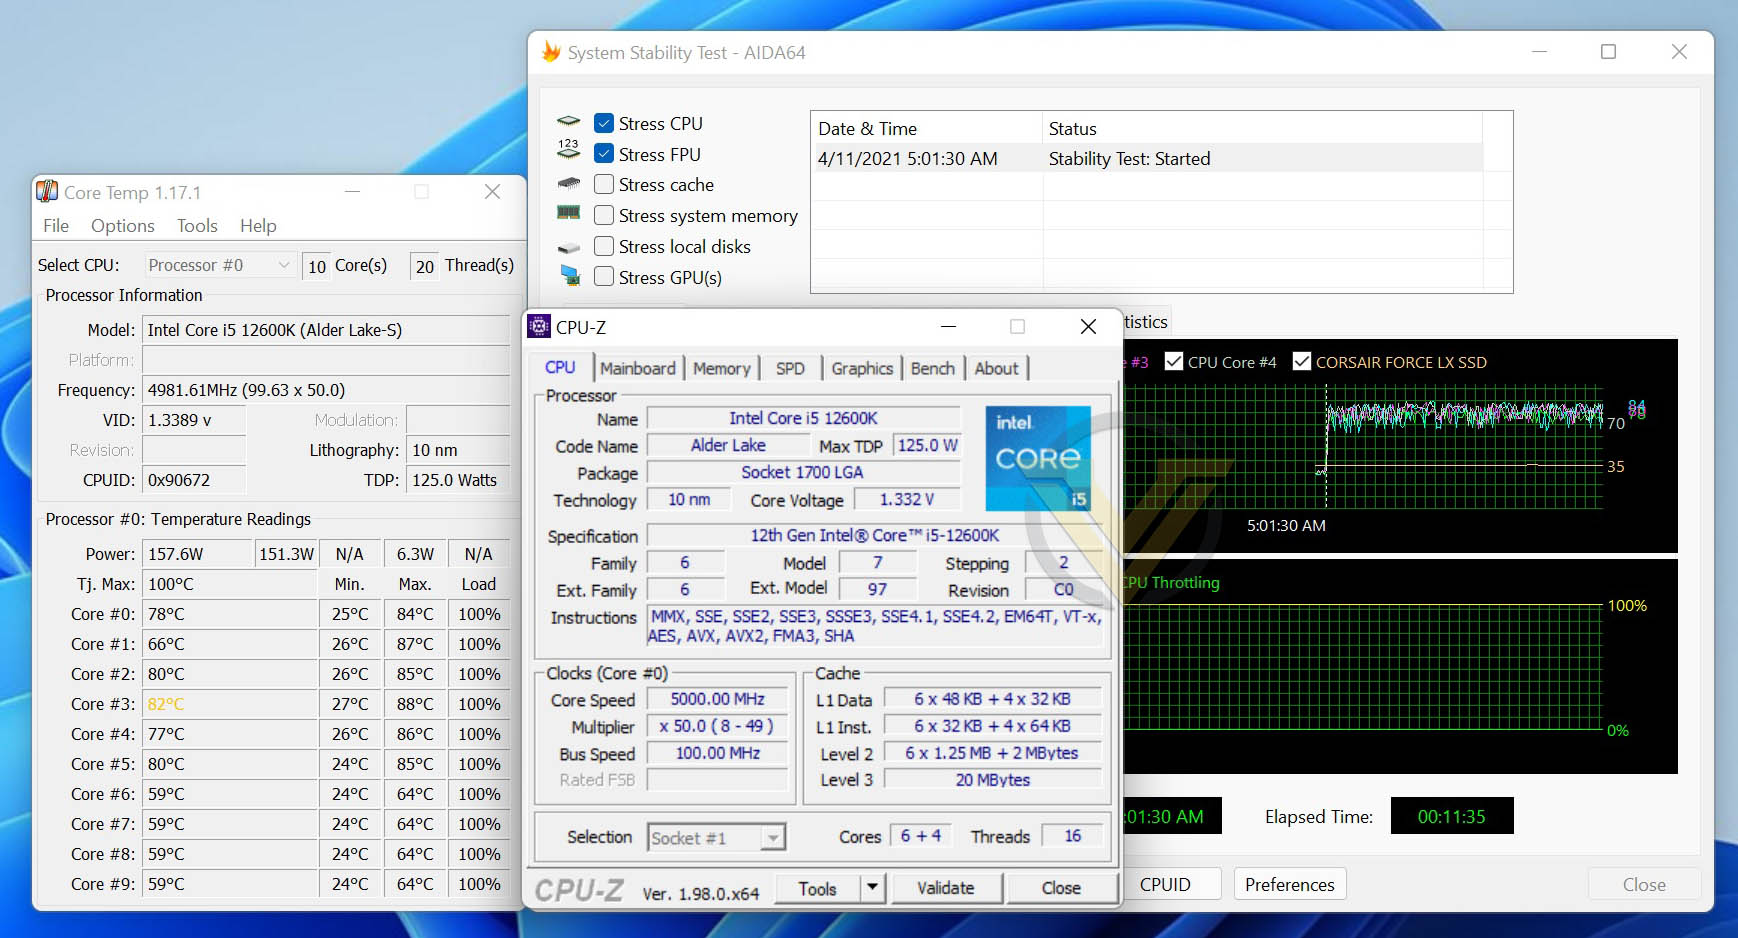Open the Processor #0 dropdown in Core Temp

pyautogui.click(x=220, y=265)
